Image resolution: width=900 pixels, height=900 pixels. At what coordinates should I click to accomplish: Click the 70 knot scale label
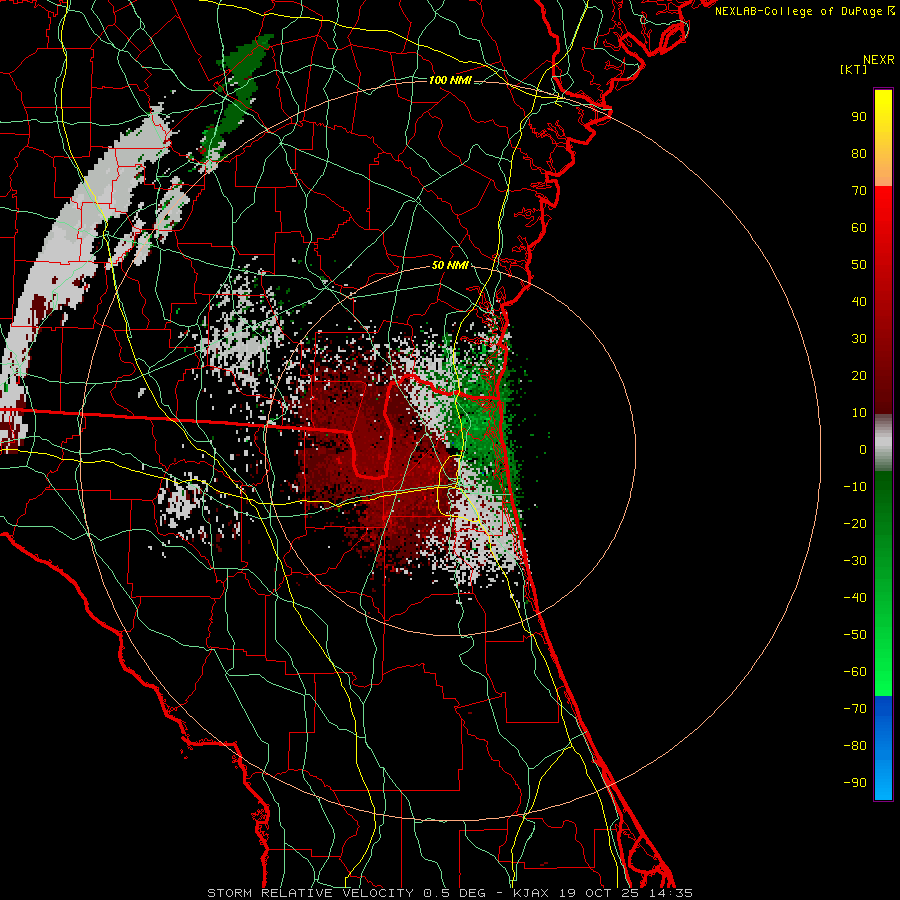pos(859,191)
